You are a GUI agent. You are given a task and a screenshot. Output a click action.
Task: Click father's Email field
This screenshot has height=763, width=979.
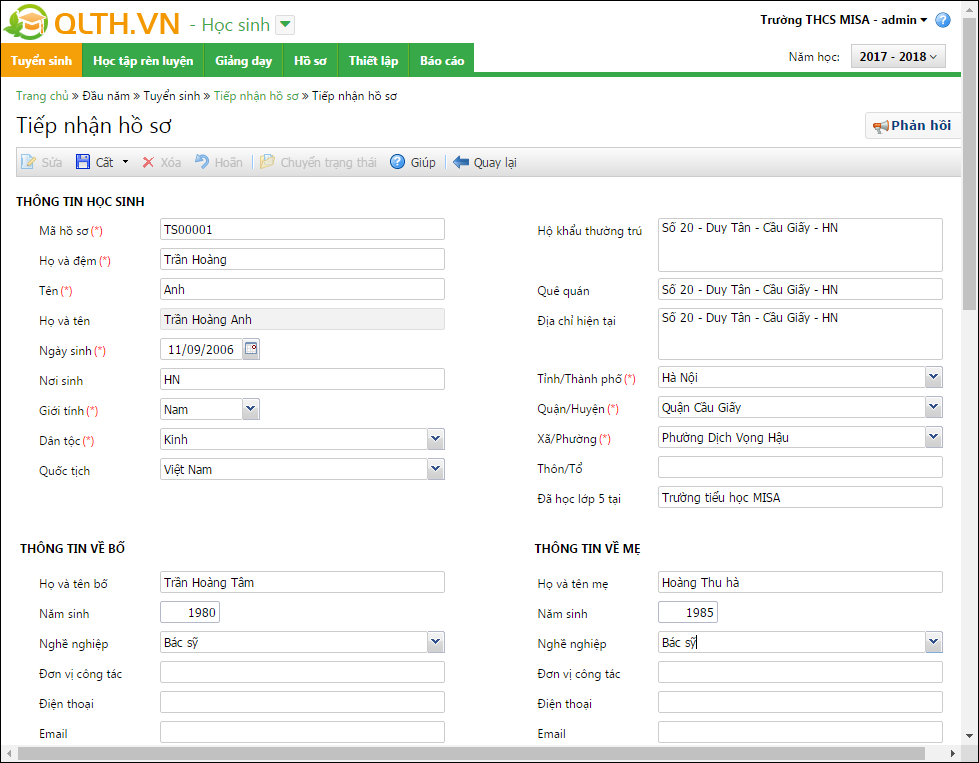pos(302,732)
